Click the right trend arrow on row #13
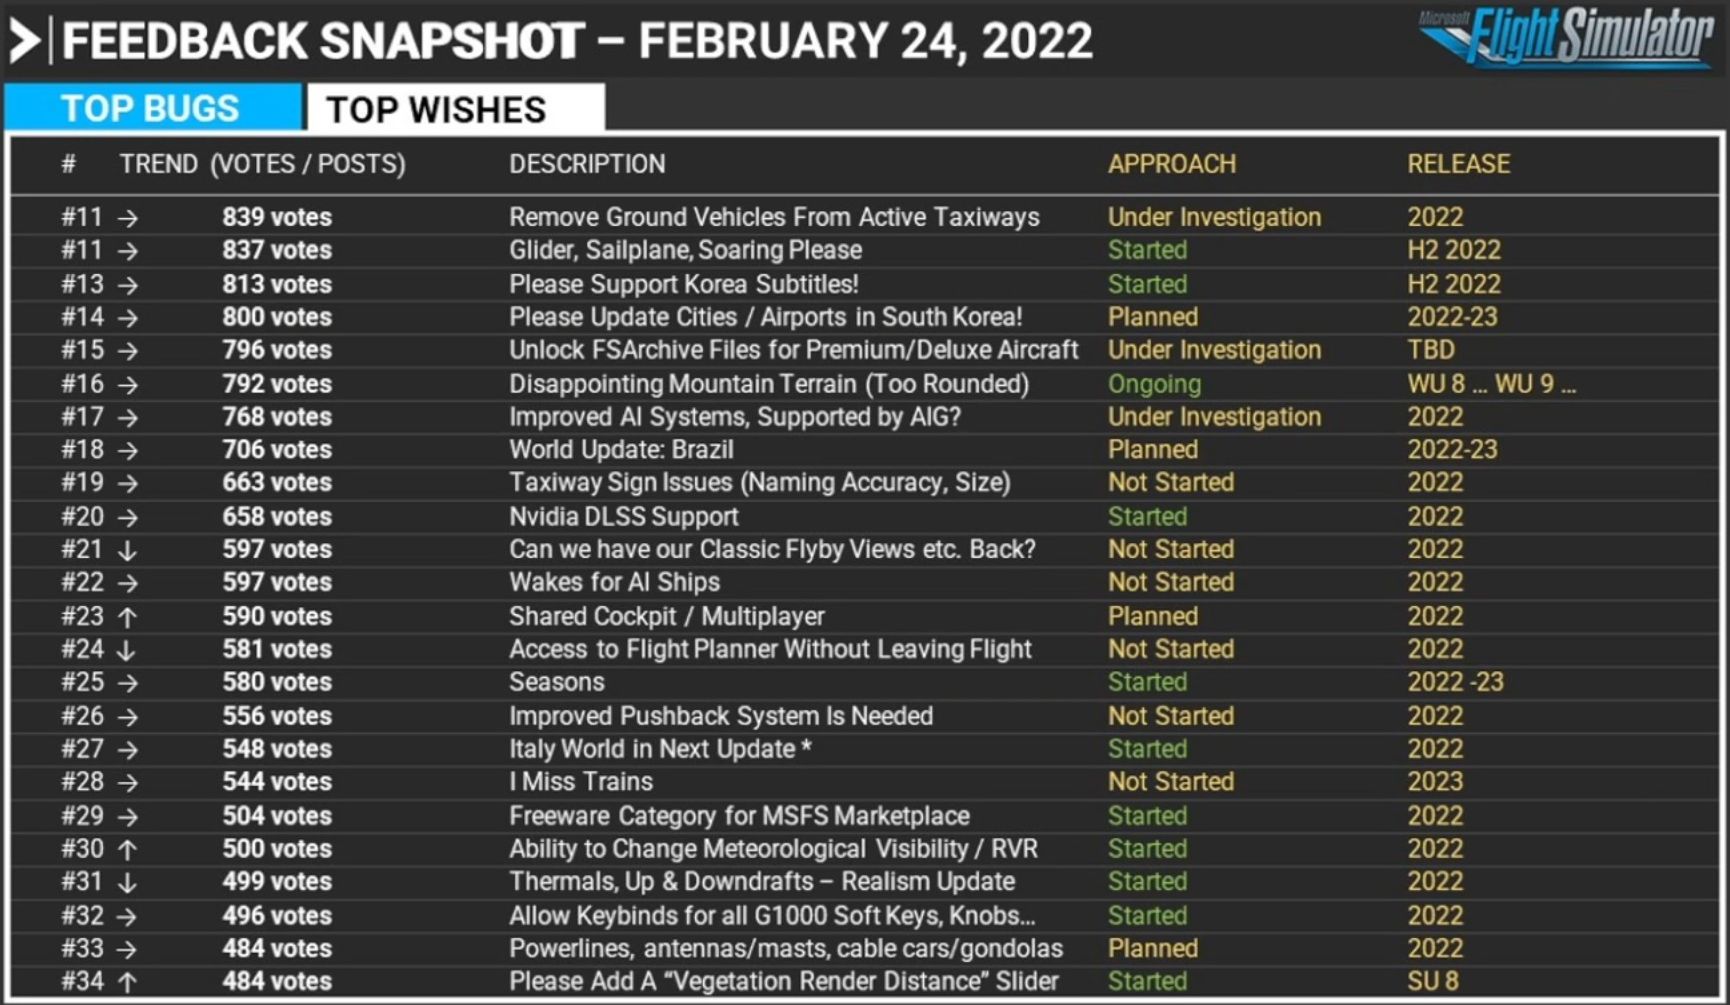The width and height of the screenshot is (1730, 1005). coord(127,285)
